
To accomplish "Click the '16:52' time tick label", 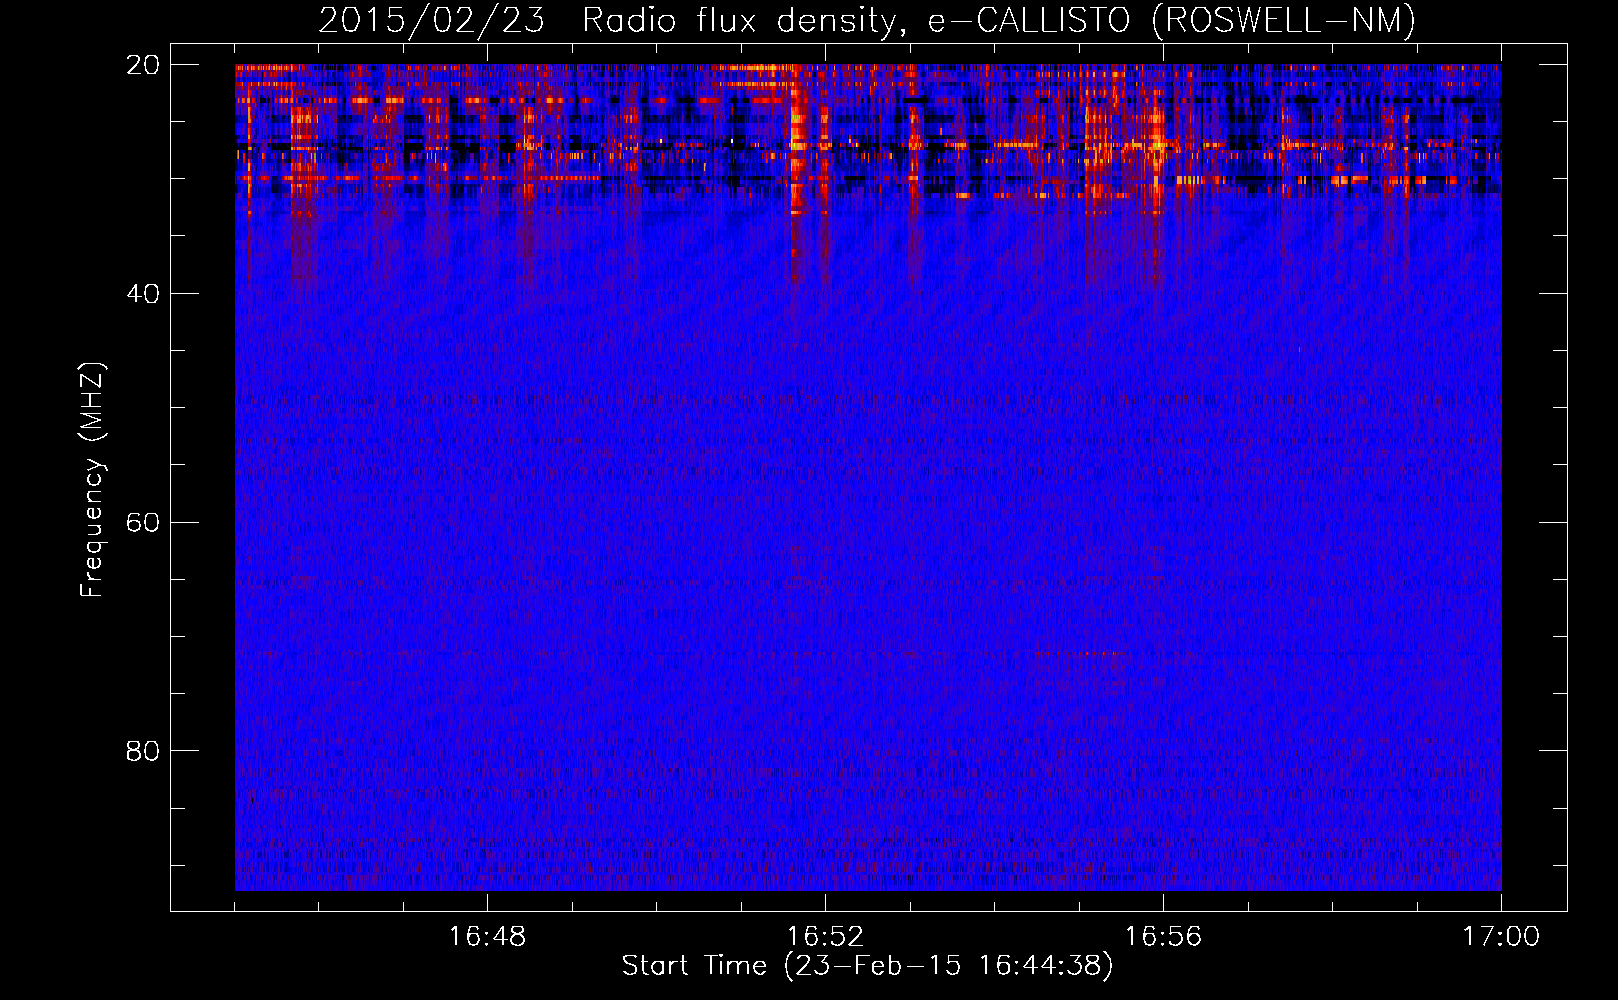I will click(825, 937).
